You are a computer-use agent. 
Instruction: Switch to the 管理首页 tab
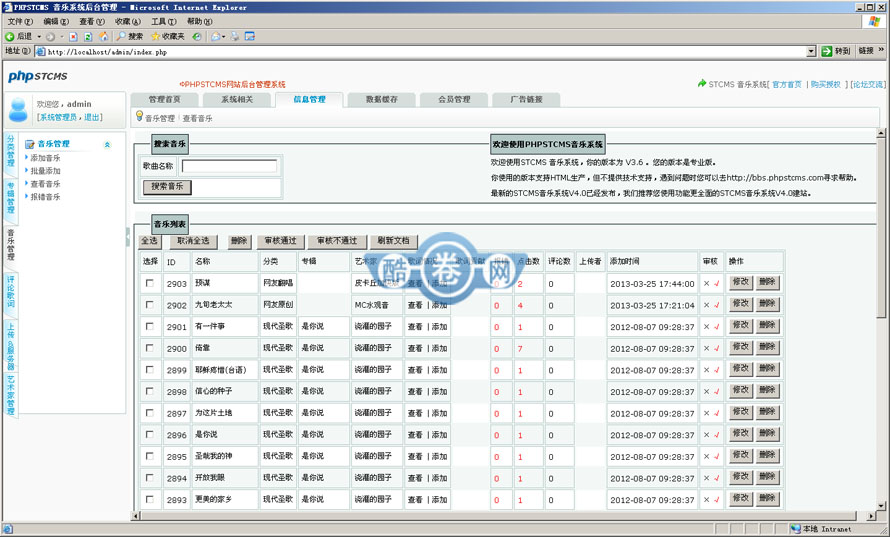tap(165, 99)
